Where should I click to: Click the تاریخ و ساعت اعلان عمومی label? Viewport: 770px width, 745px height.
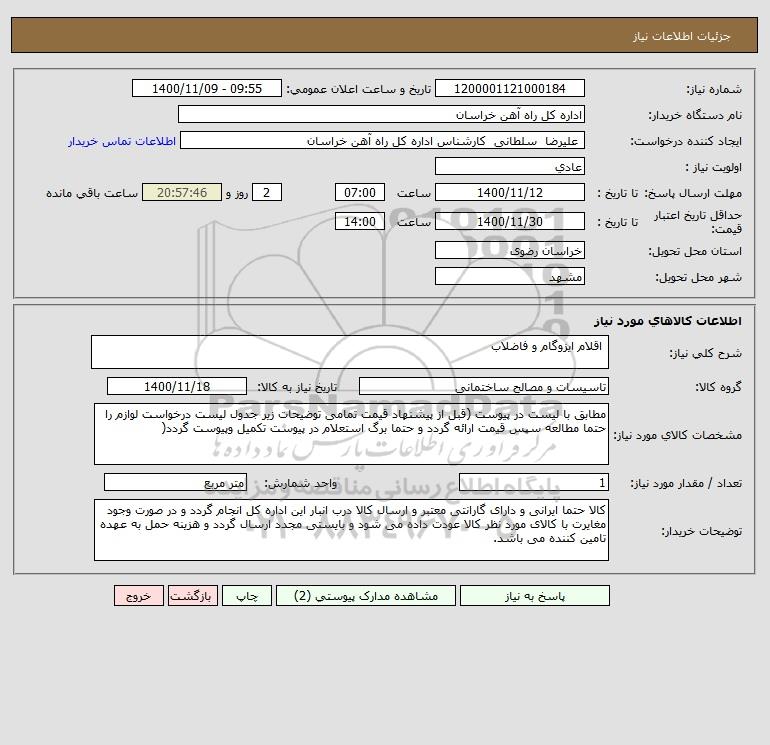pyautogui.click(x=358, y=89)
